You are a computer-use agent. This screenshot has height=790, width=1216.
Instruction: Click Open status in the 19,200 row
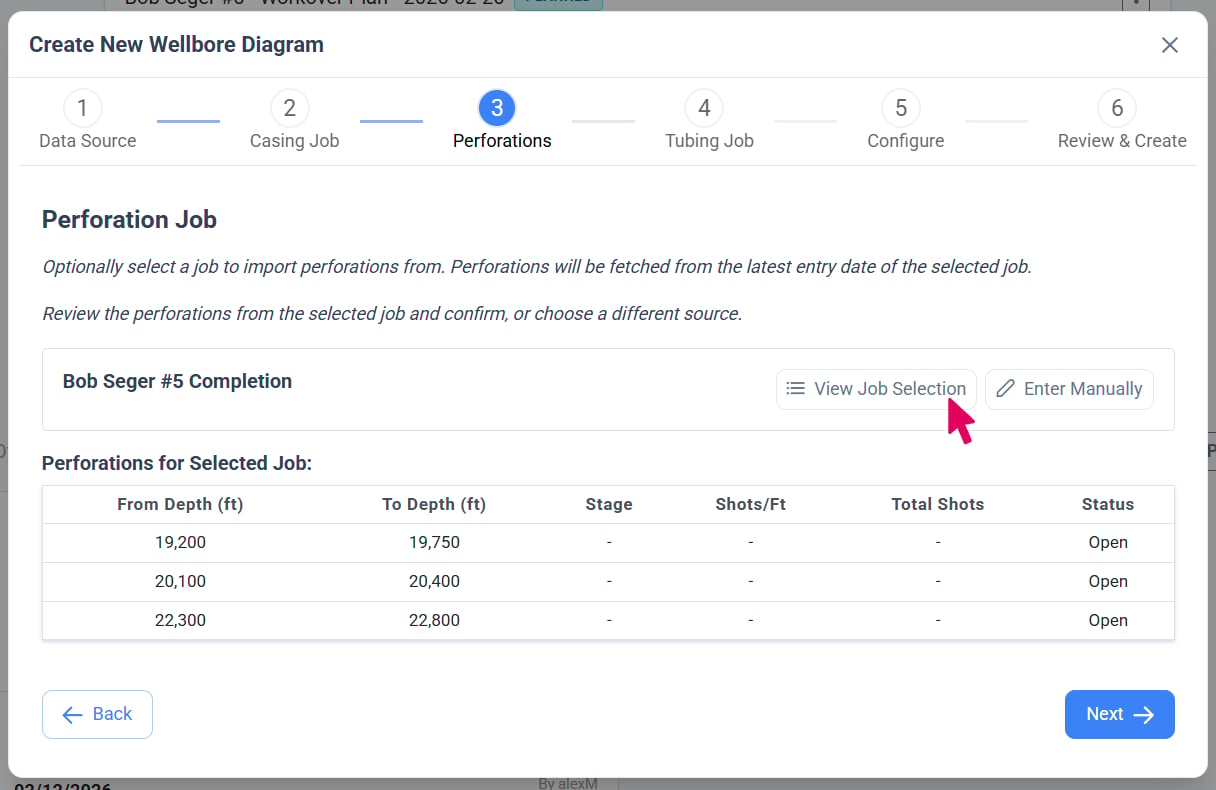[1108, 542]
